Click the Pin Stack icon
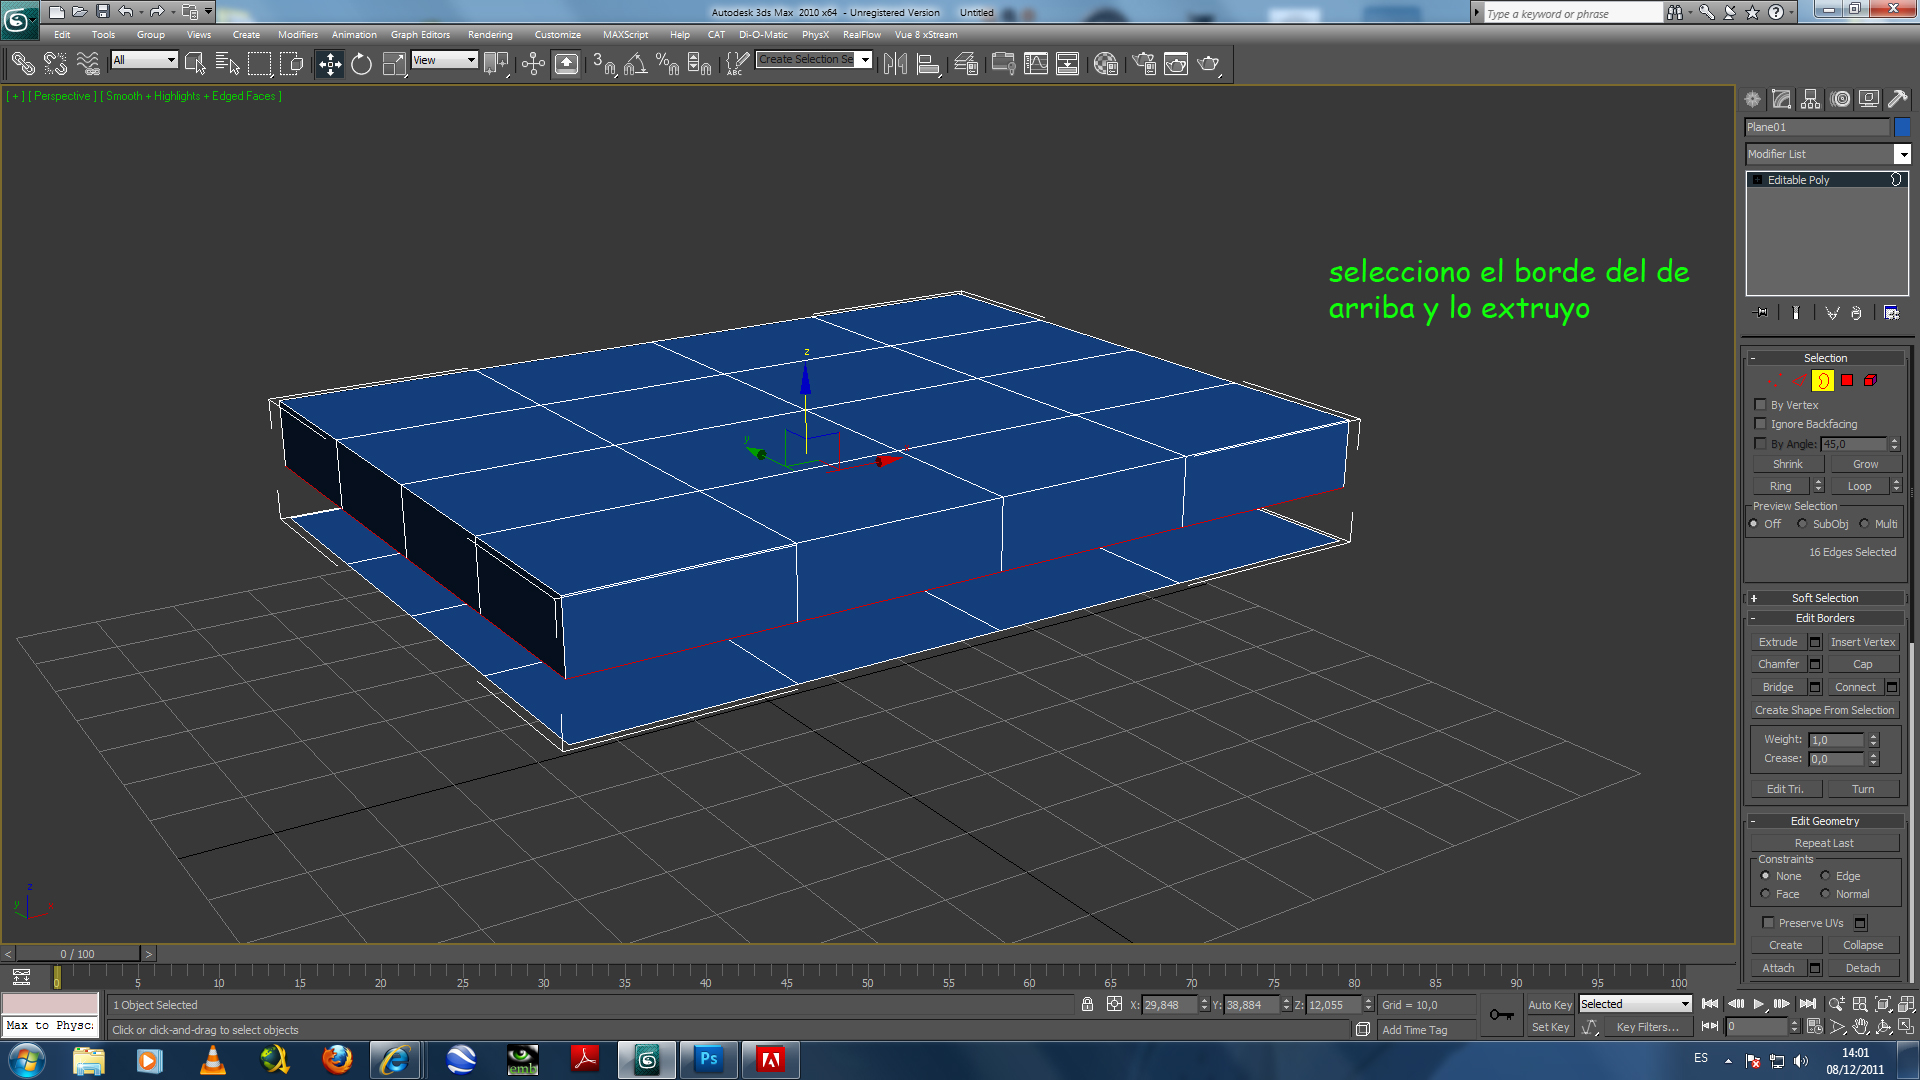Image resolution: width=1920 pixels, height=1080 pixels. click(1761, 313)
